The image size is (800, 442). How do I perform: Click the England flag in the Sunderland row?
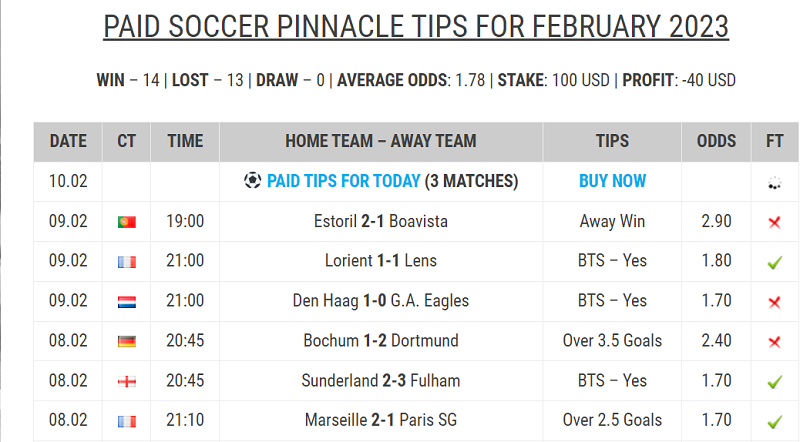127,381
